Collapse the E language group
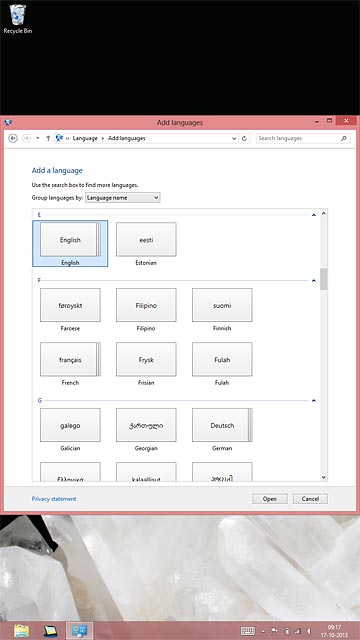The height and width of the screenshot is (640, 360). [x=313, y=215]
